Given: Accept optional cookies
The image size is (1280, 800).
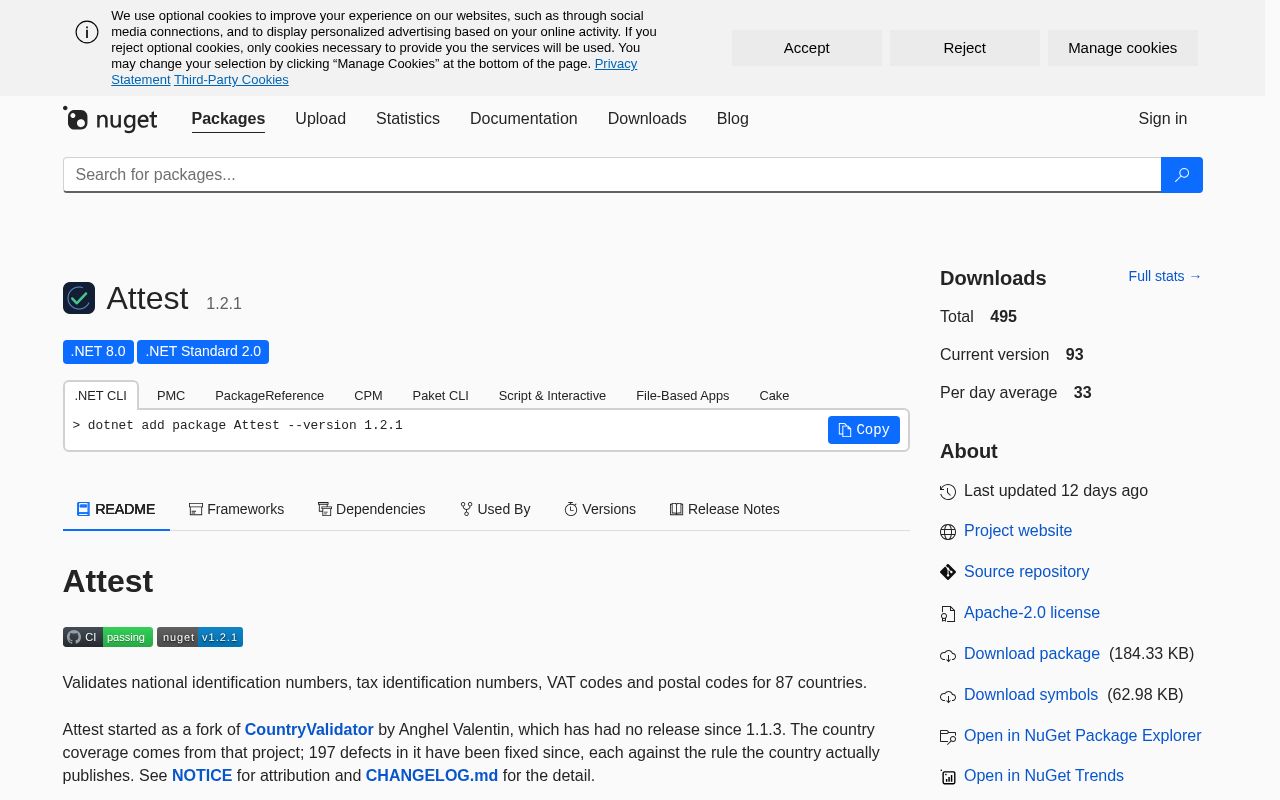Looking at the screenshot, I should 807,48.
